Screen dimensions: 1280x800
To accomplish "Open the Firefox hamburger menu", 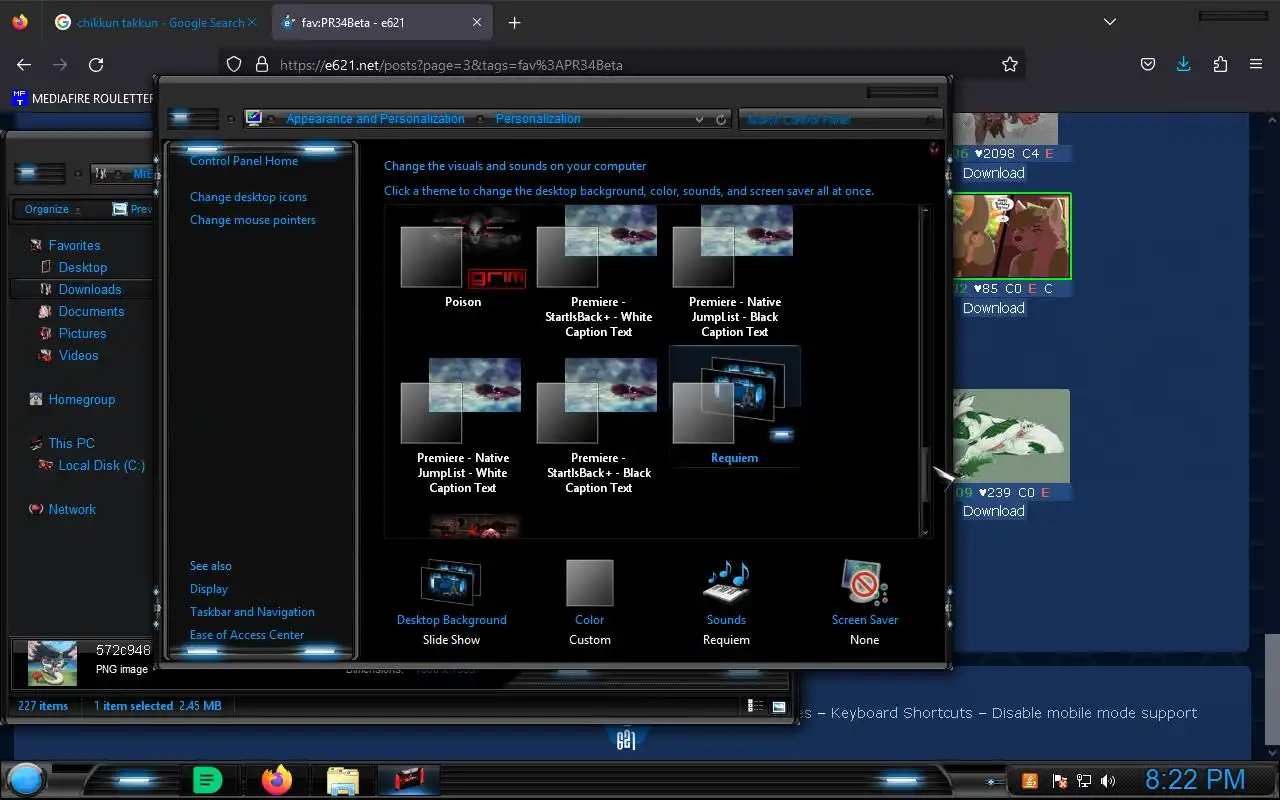I will [x=1256, y=64].
